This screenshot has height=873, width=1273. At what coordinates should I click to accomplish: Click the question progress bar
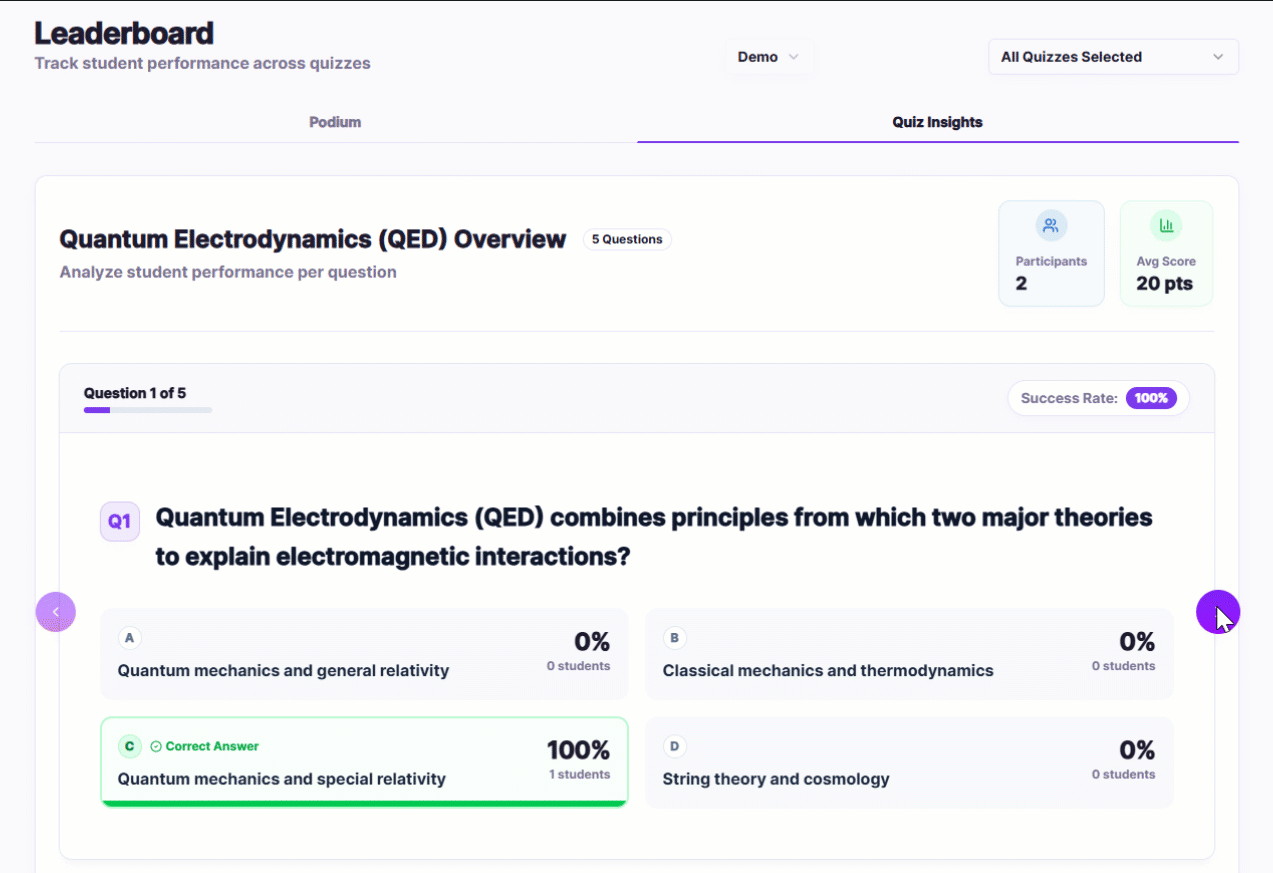coord(147,410)
